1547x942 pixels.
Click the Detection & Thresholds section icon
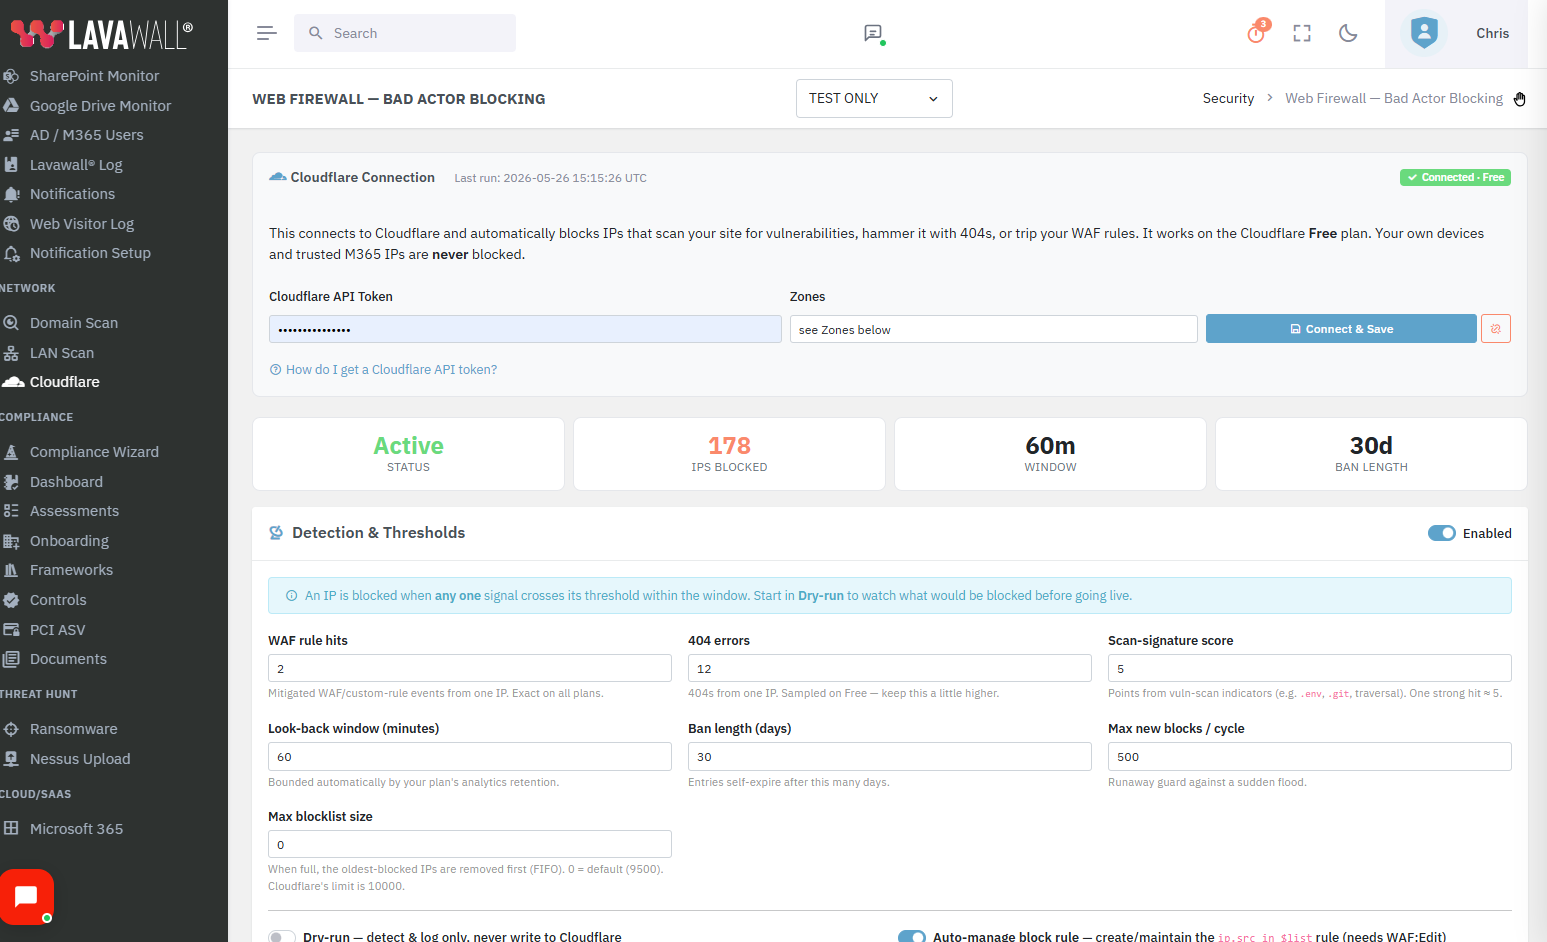click(276, 533)
